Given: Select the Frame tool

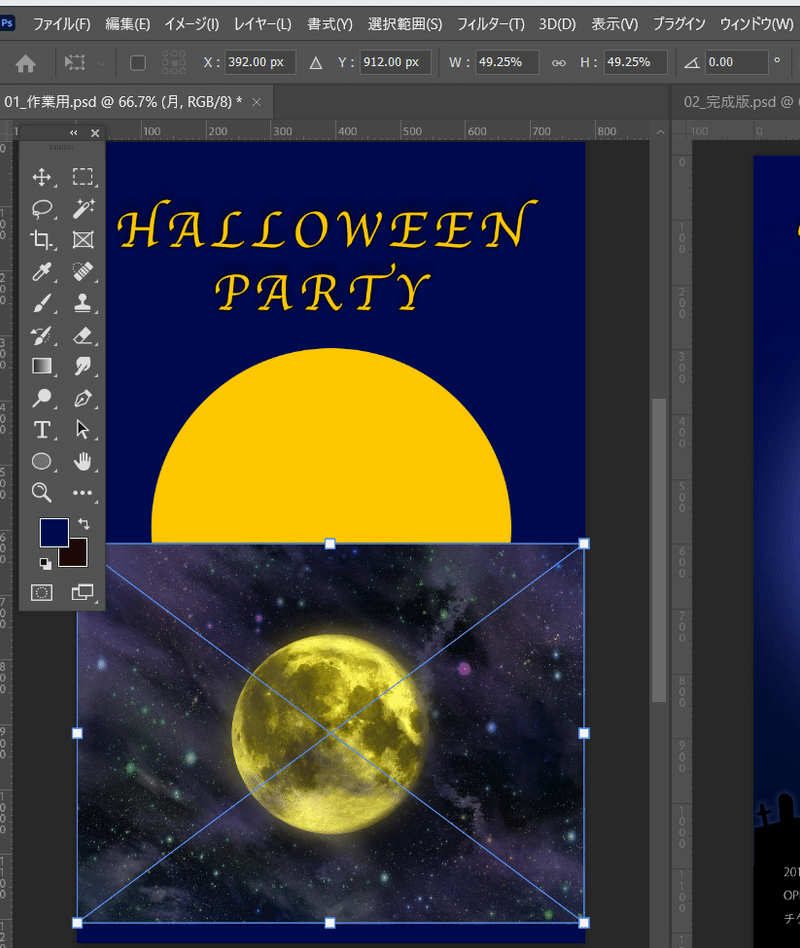Looking at the screenshot, I should 83,240.
